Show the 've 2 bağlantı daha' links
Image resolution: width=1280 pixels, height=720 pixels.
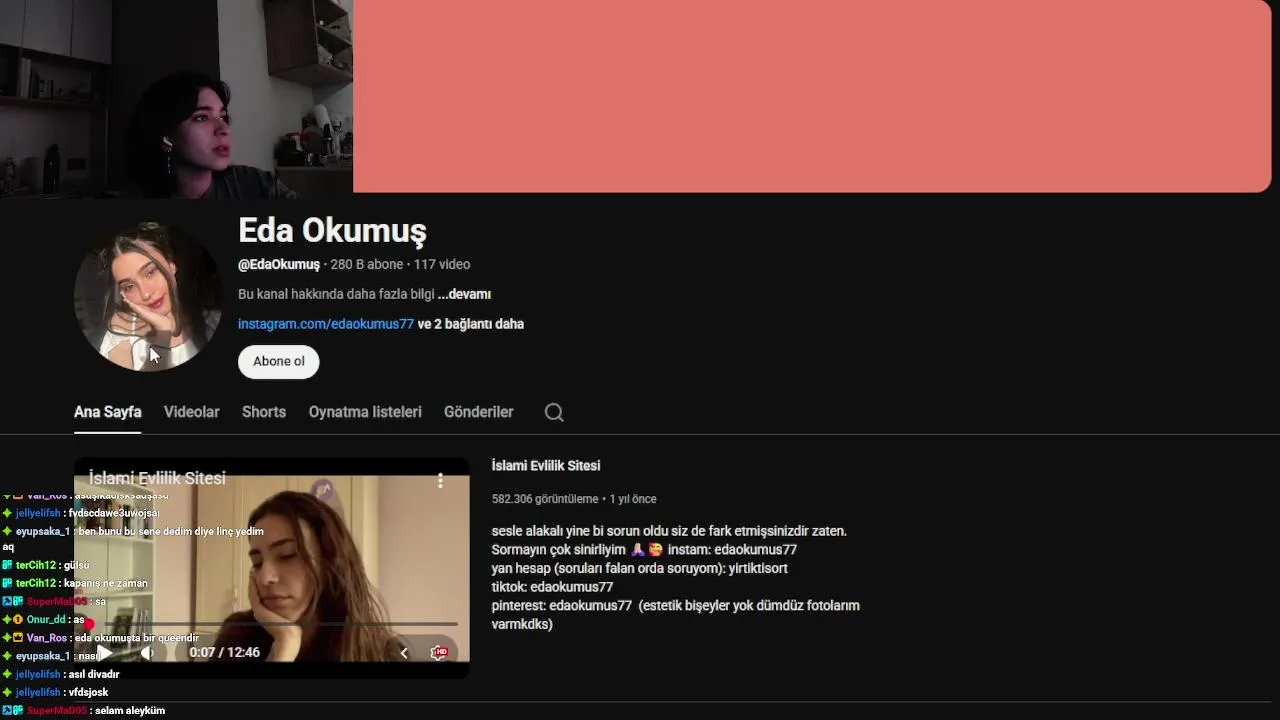tap(471, 324)
